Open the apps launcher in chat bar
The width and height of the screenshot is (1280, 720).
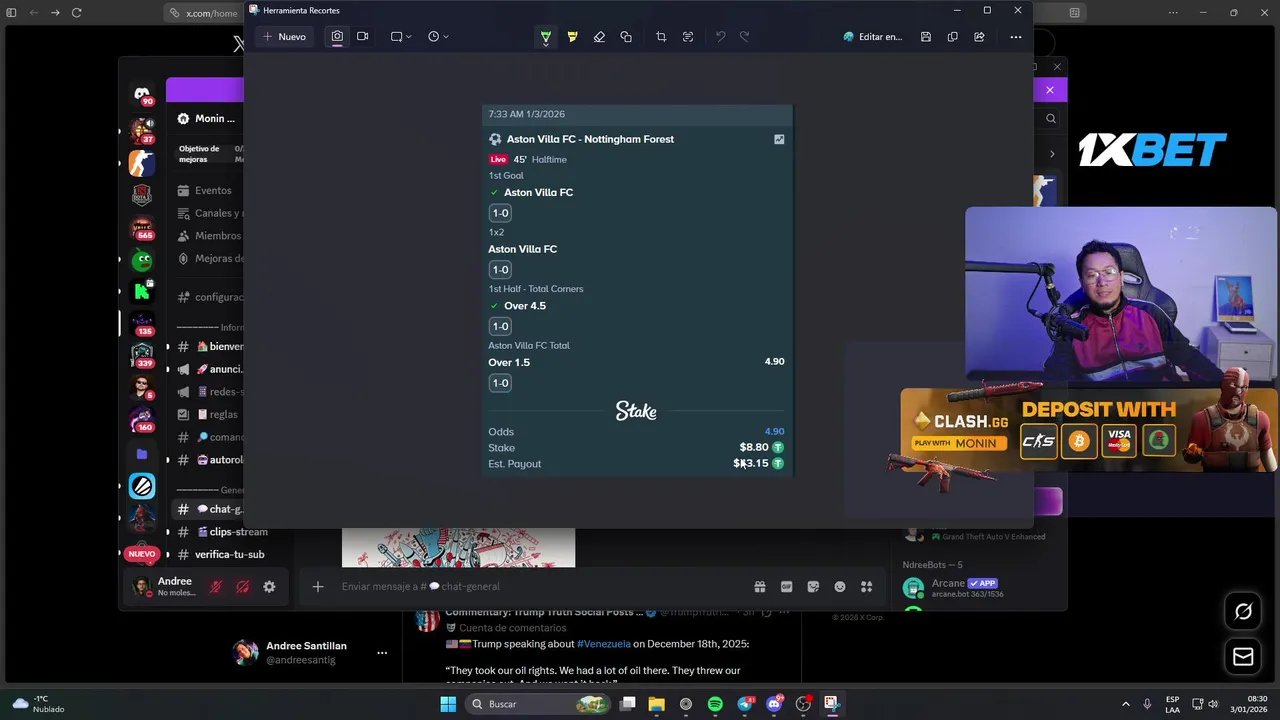tap(867, 587)
